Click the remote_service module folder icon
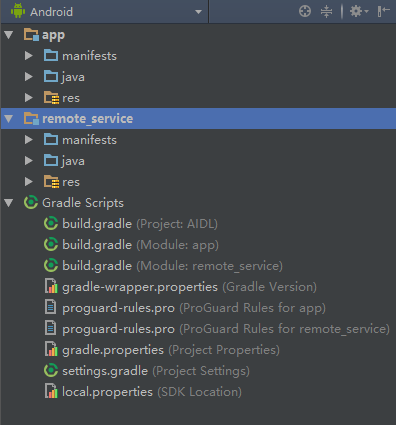Screen dimensions: 396x425 [x=31, y=119]
